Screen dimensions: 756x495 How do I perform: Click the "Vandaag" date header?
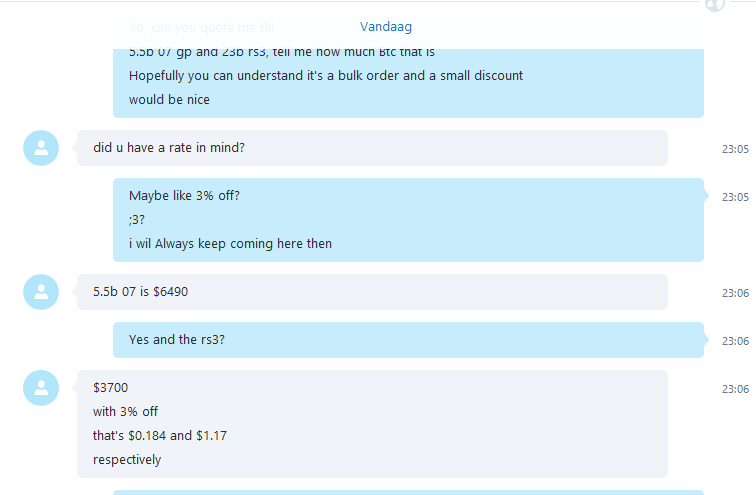point(386,27)
